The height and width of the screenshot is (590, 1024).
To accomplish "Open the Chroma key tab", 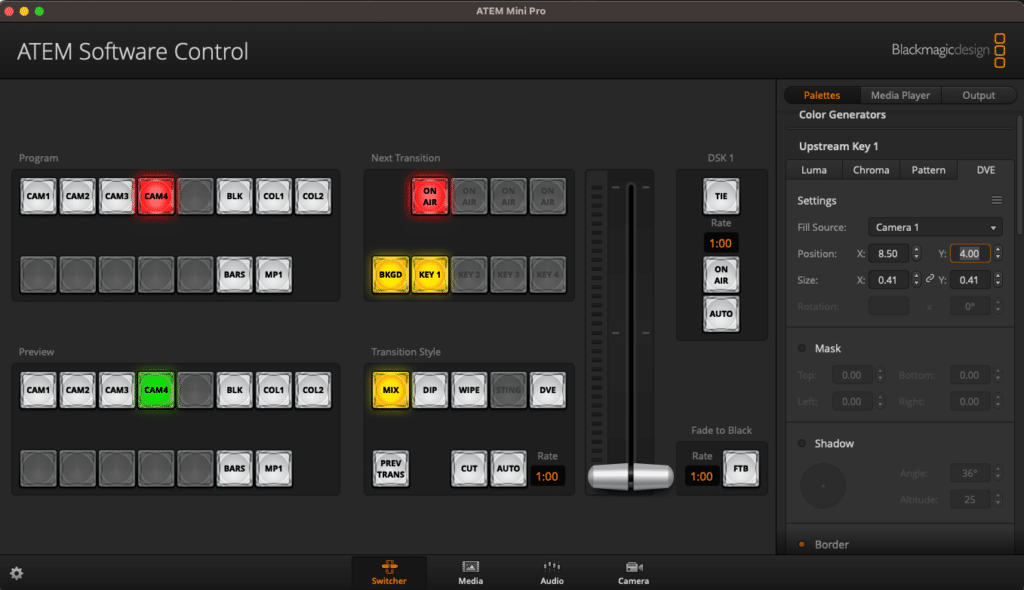I will tap(871, 170).
